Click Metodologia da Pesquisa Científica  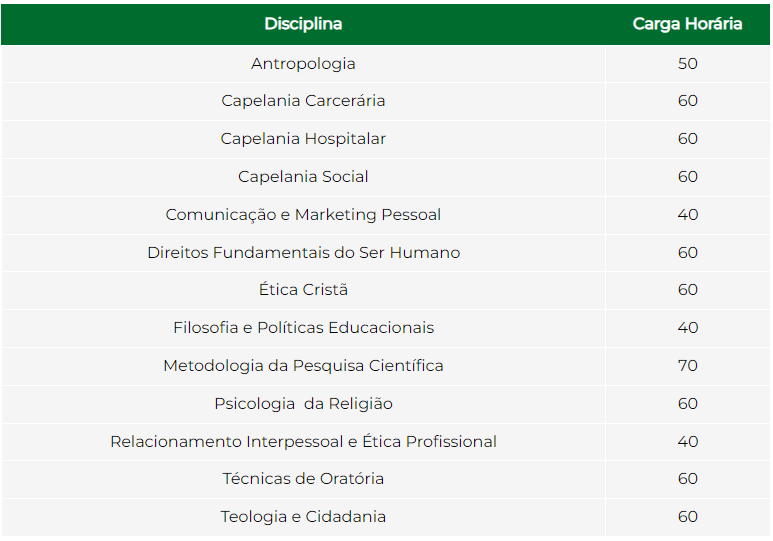[303, 365]
